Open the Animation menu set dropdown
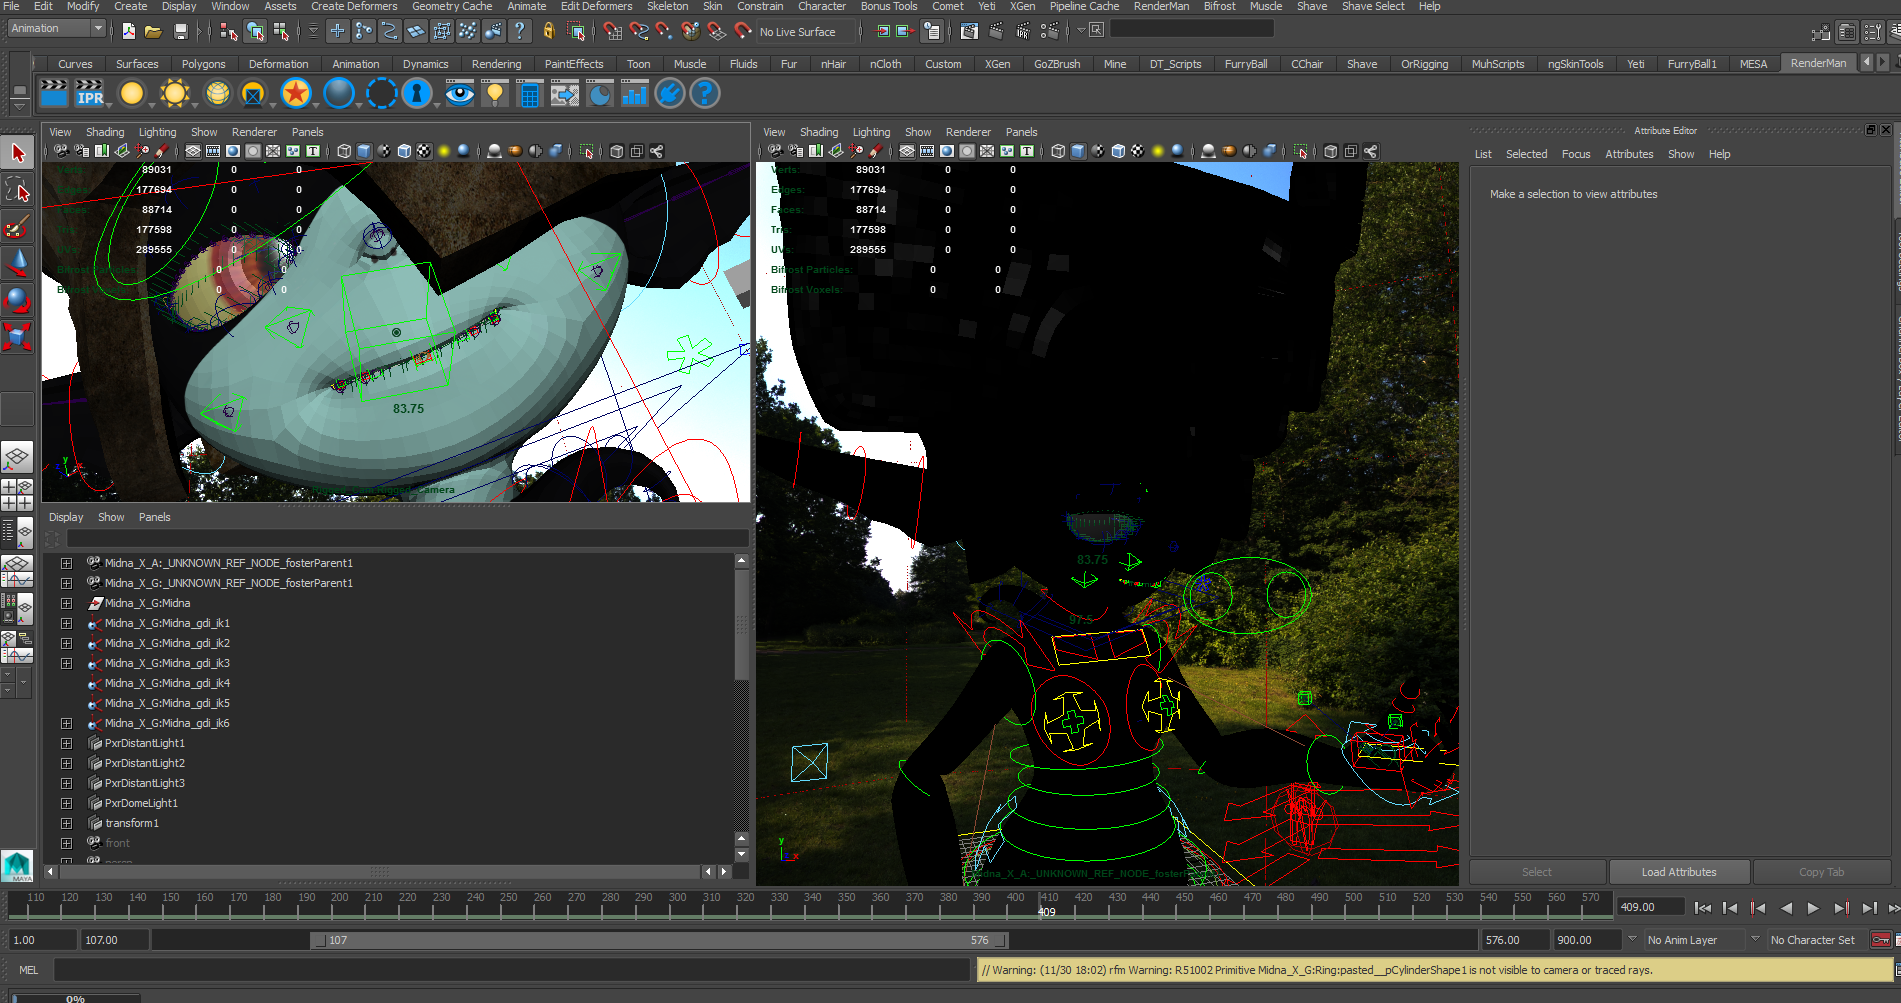Screen dimensions: 1901x1003 point(56,29)
